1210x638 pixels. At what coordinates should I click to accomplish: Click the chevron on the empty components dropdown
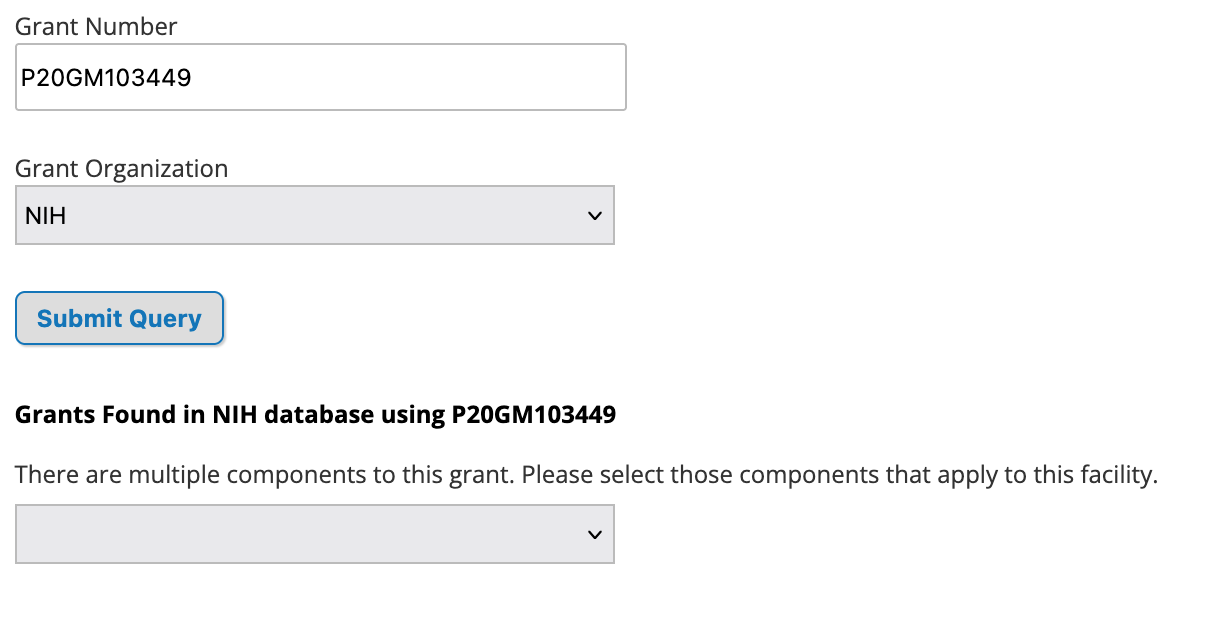pyautogui.click(x=595, y=534)
